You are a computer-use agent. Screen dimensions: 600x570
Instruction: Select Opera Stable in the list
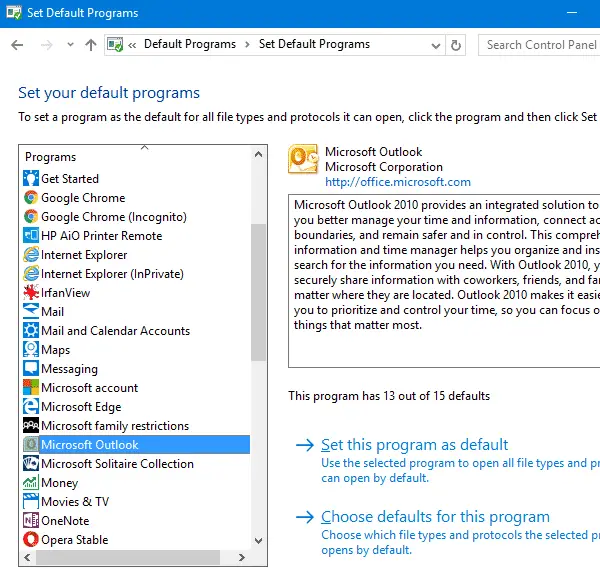[x=136, y=539]
